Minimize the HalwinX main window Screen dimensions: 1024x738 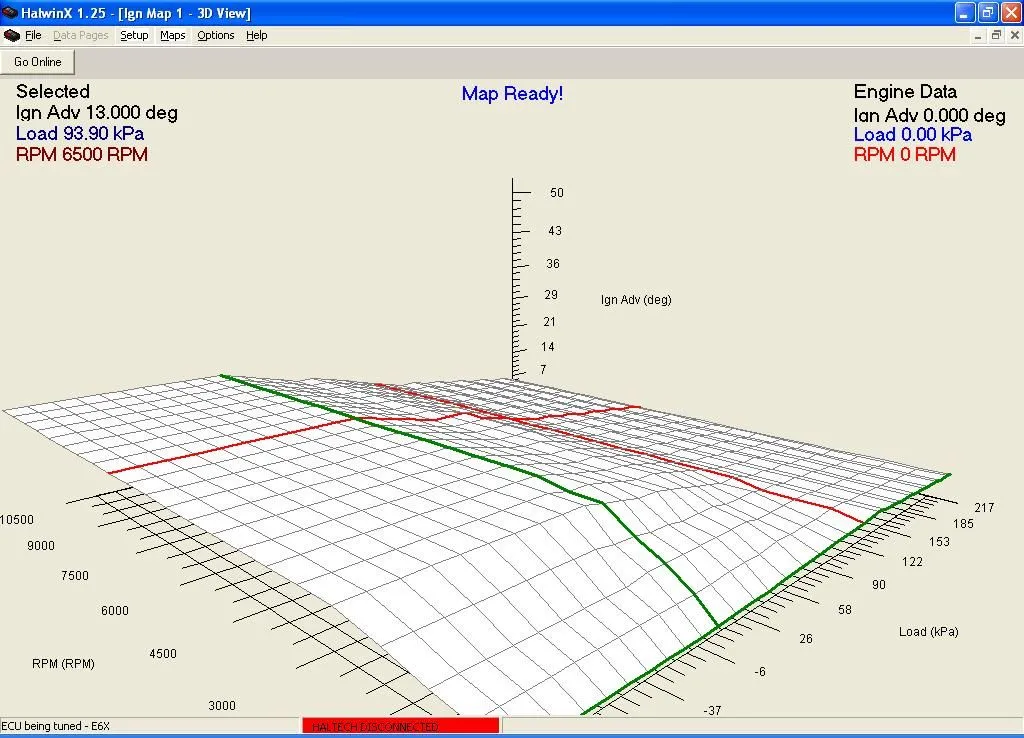point(963,12)
